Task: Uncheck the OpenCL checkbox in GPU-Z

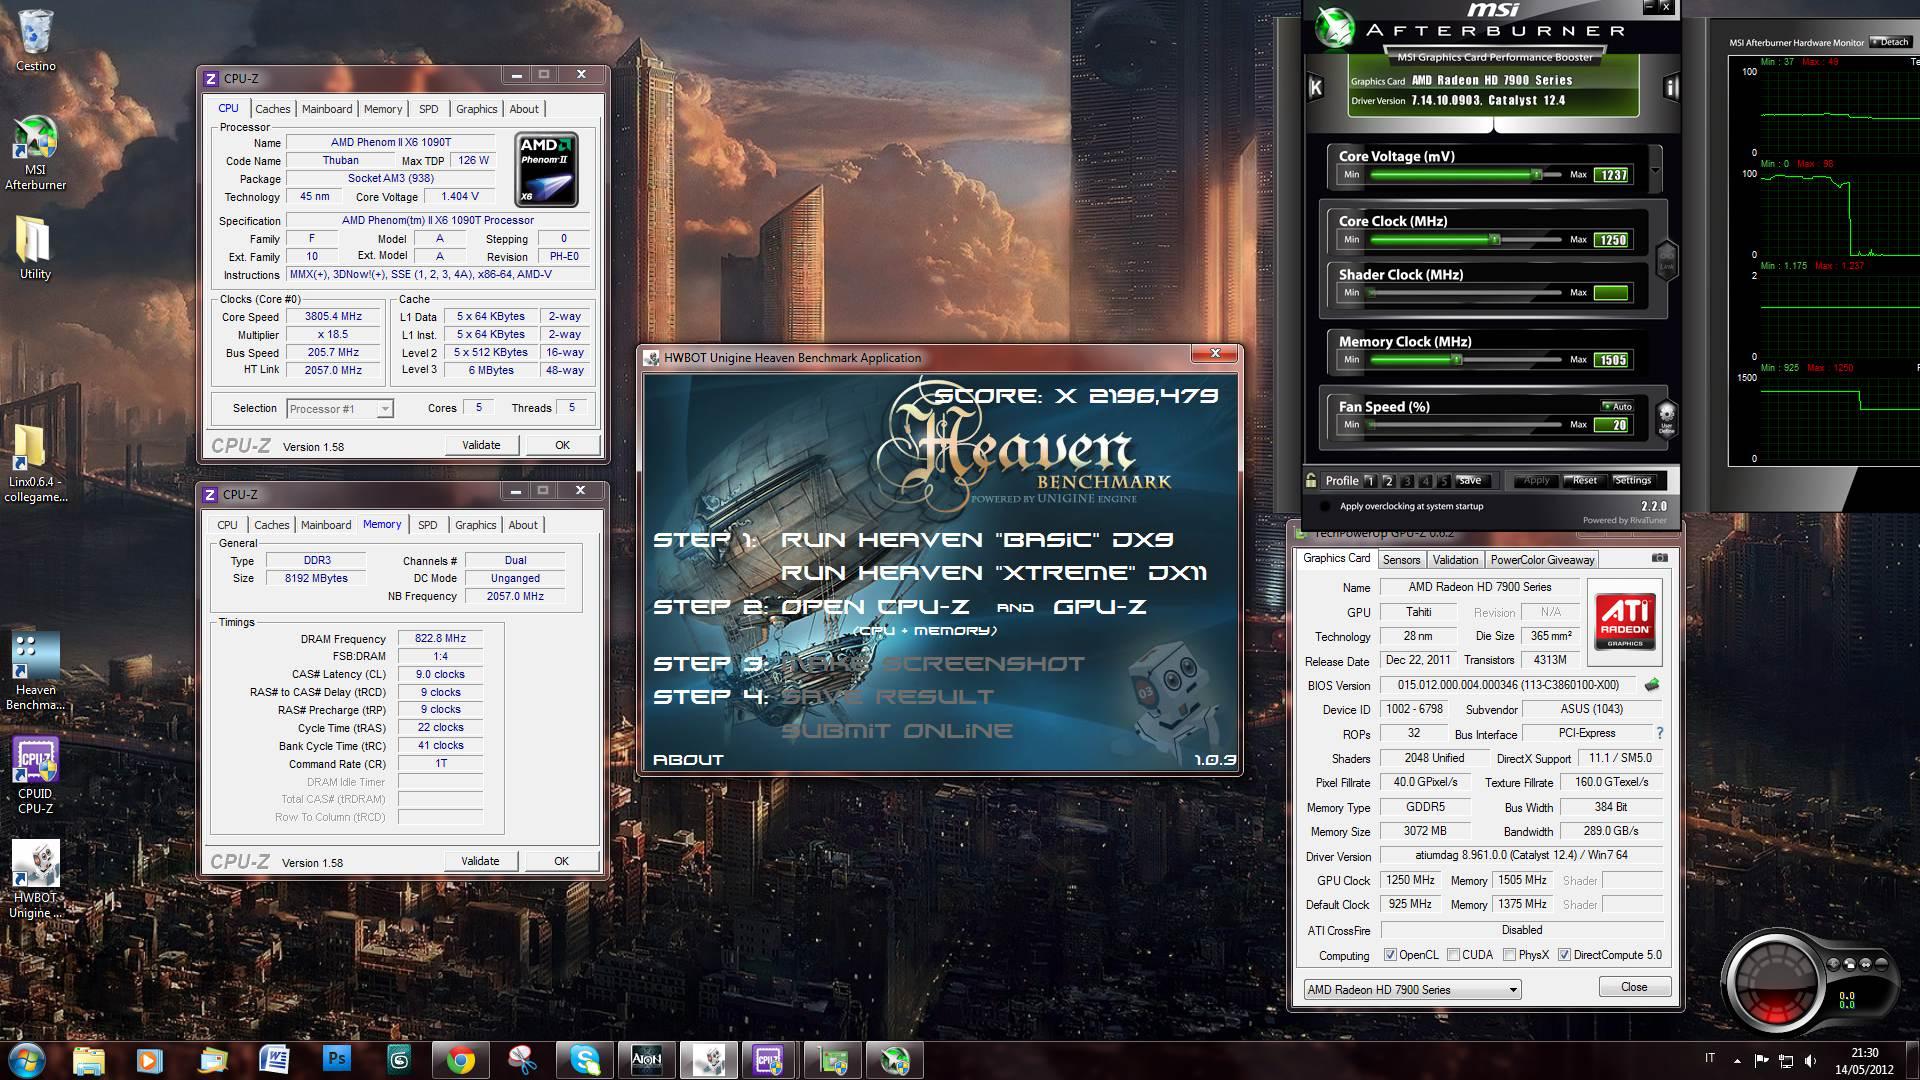Action: click(x=1390, y=955)
